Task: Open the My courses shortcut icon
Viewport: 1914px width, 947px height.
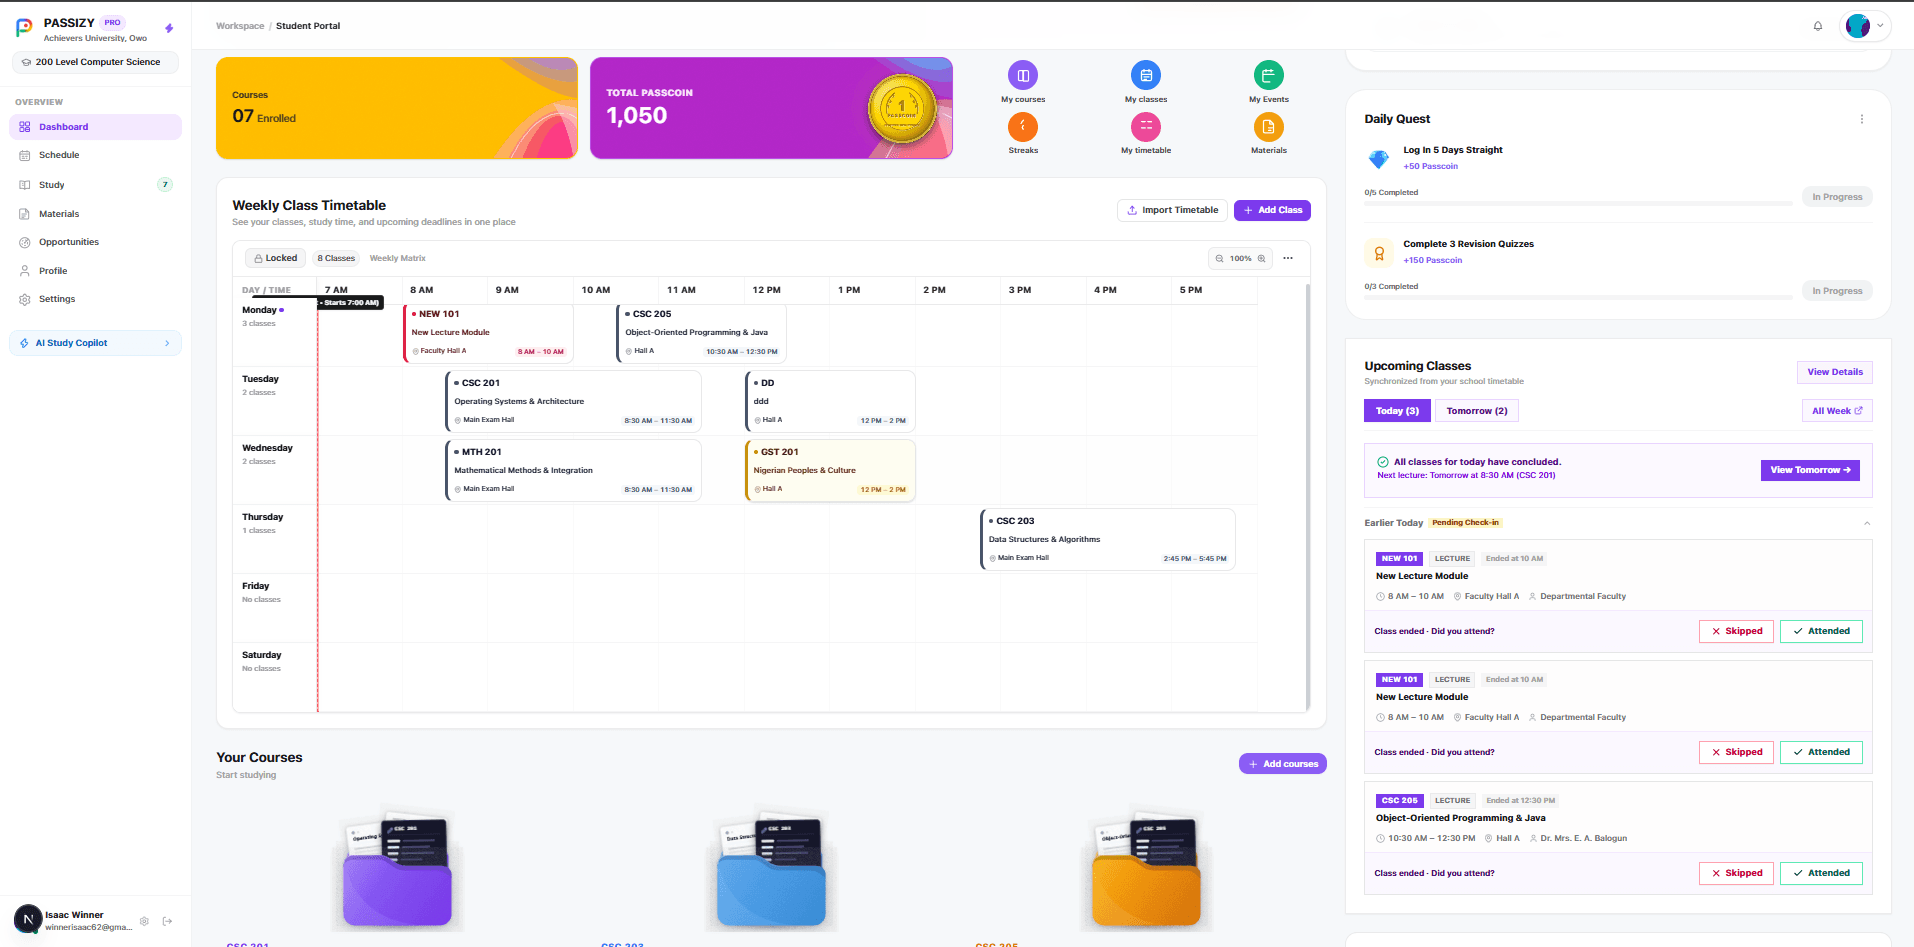Action: [x=1022, y=75]
